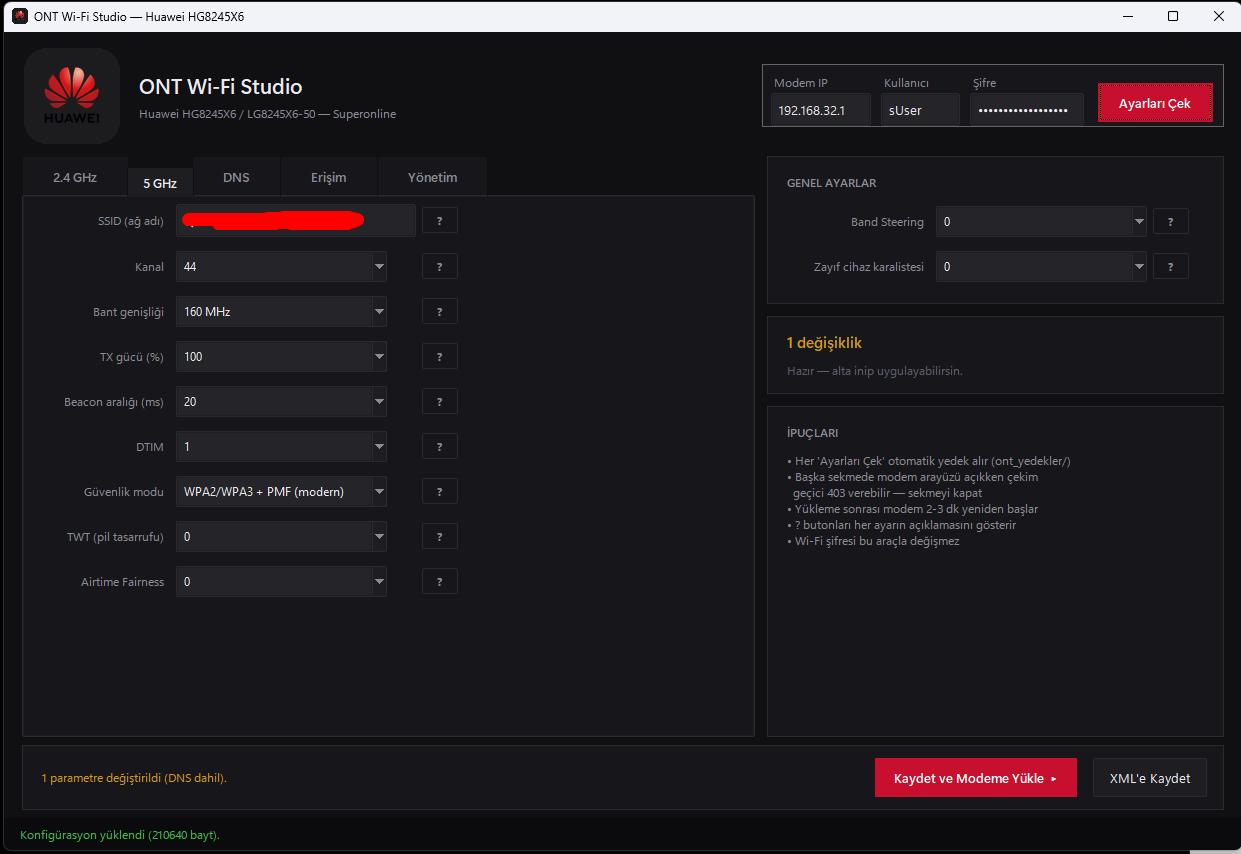Open the Yönetim tab

click(x=432, y=177)
